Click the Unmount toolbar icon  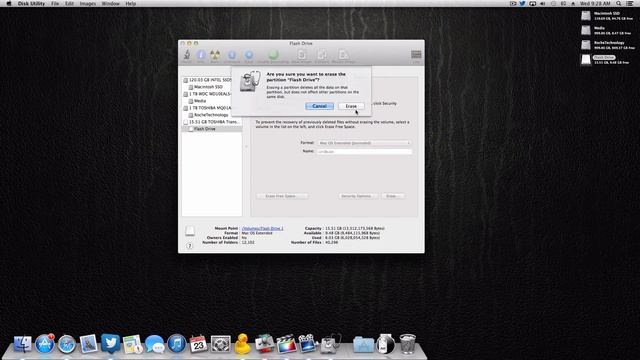point(232,55)
